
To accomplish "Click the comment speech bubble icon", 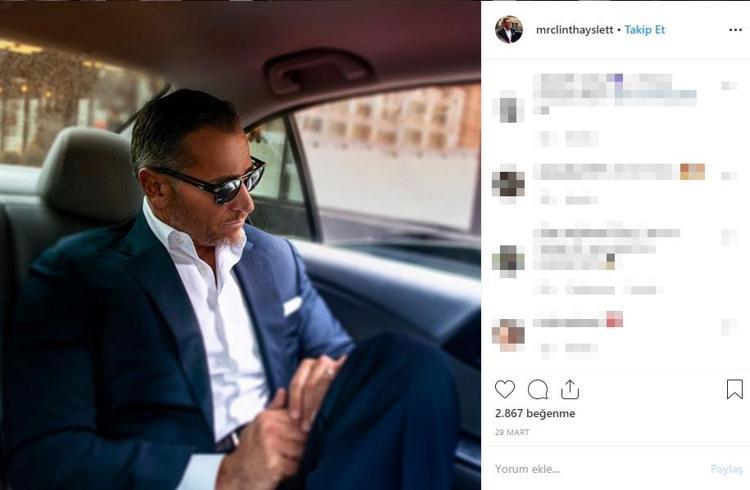I will click(x=538, y=389).
